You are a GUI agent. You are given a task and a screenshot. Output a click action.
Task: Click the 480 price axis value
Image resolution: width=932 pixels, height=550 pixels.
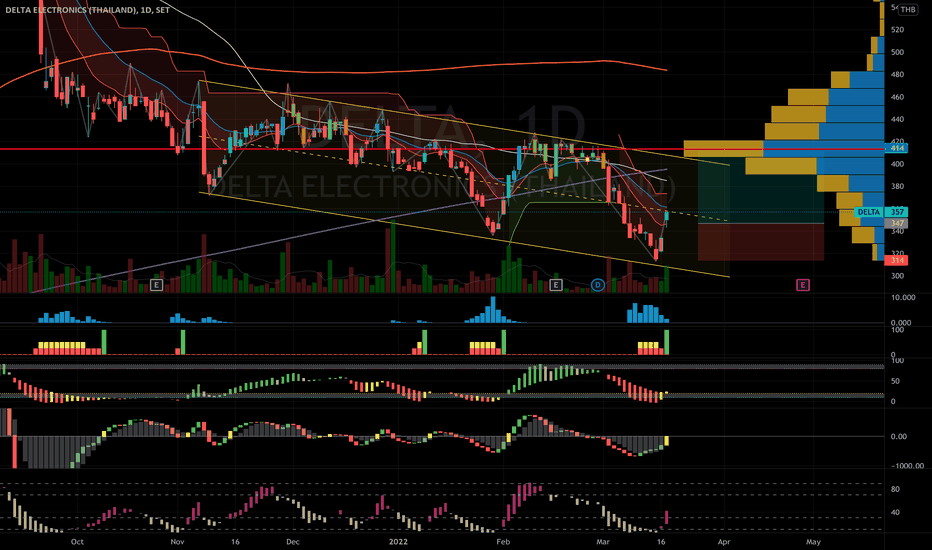(898, 74)
